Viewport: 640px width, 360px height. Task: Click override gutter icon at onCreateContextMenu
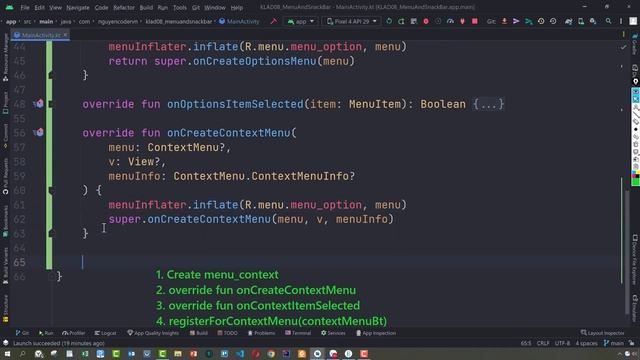pyautogui.click(x=39, y=132)
